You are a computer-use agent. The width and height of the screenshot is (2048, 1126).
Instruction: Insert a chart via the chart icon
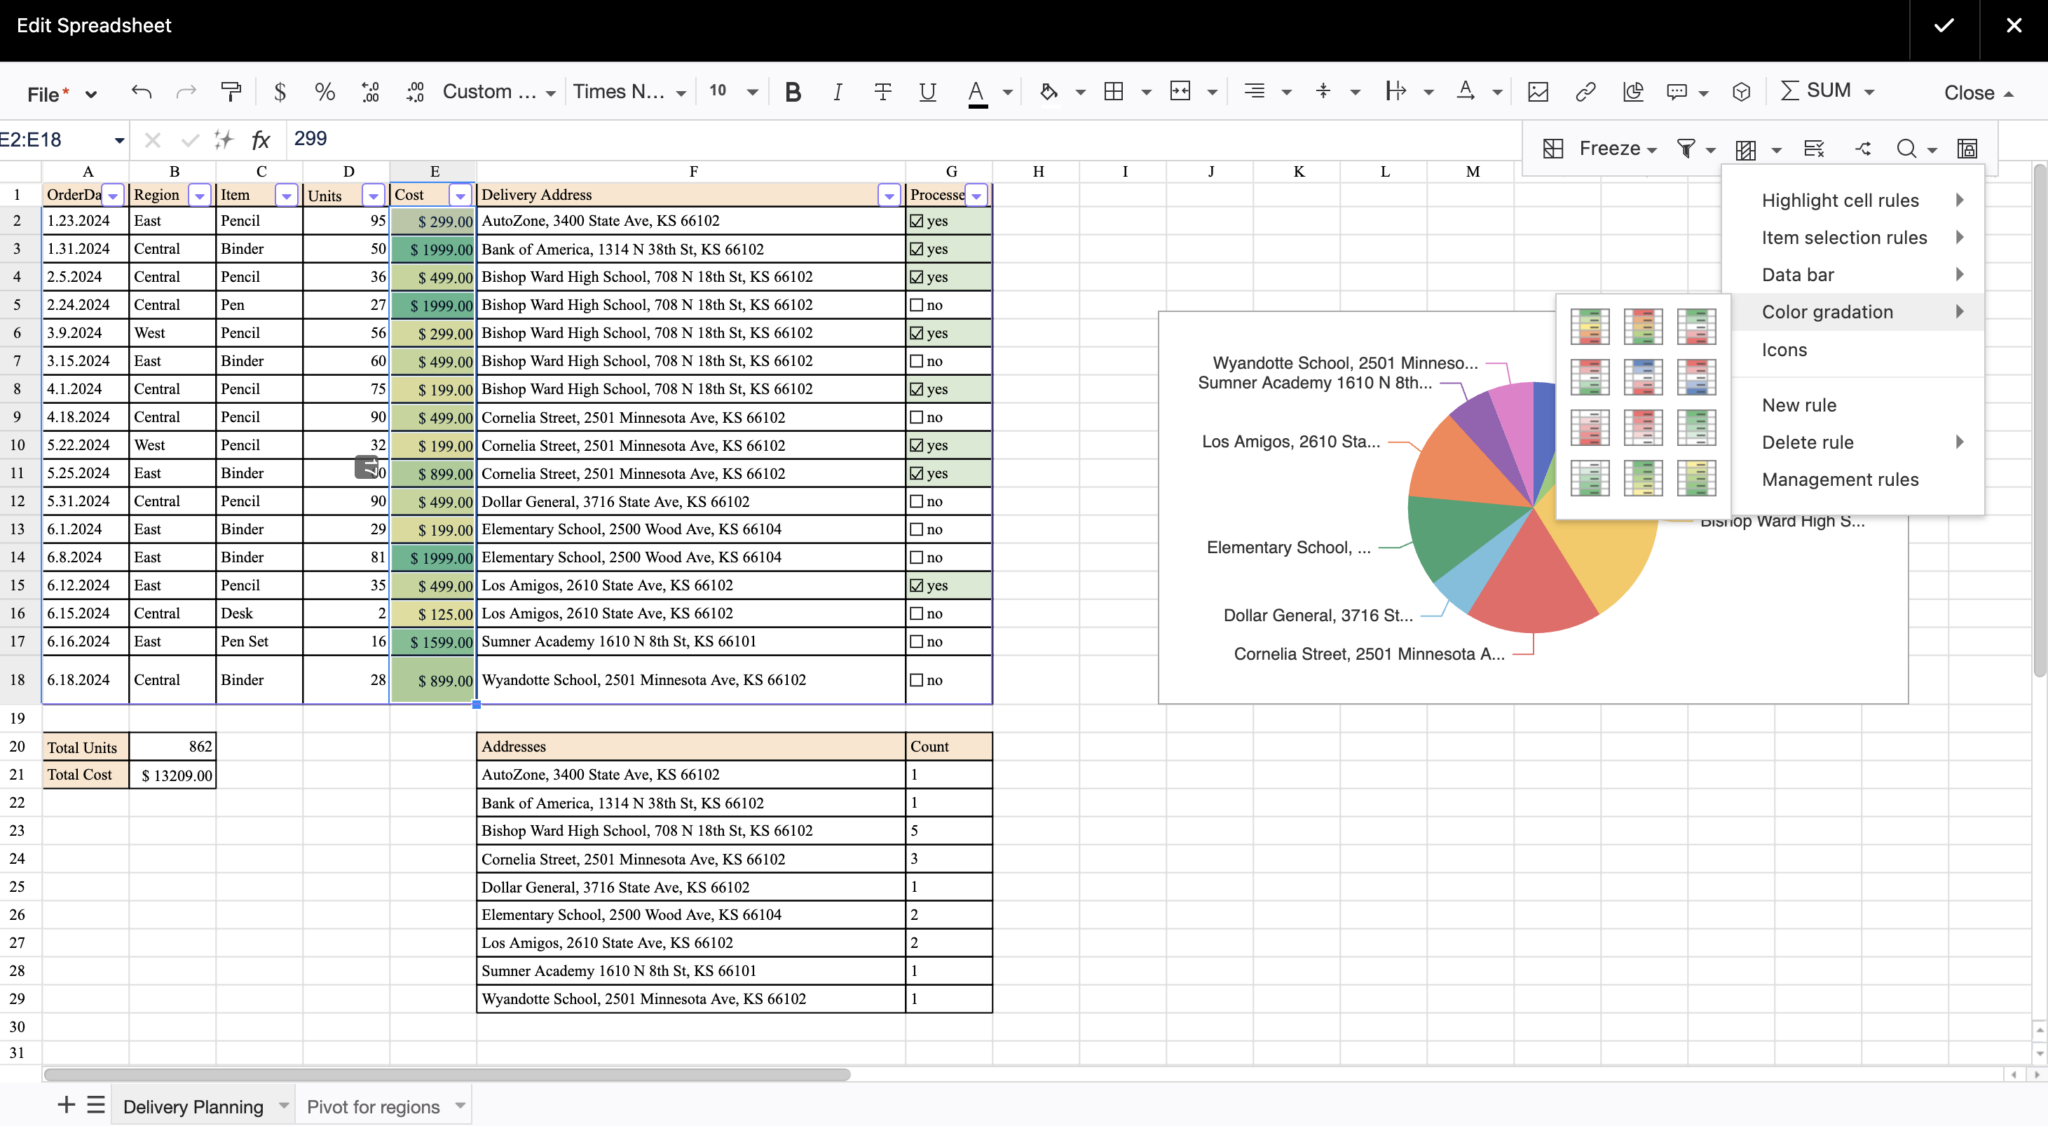coord(1634,91)
